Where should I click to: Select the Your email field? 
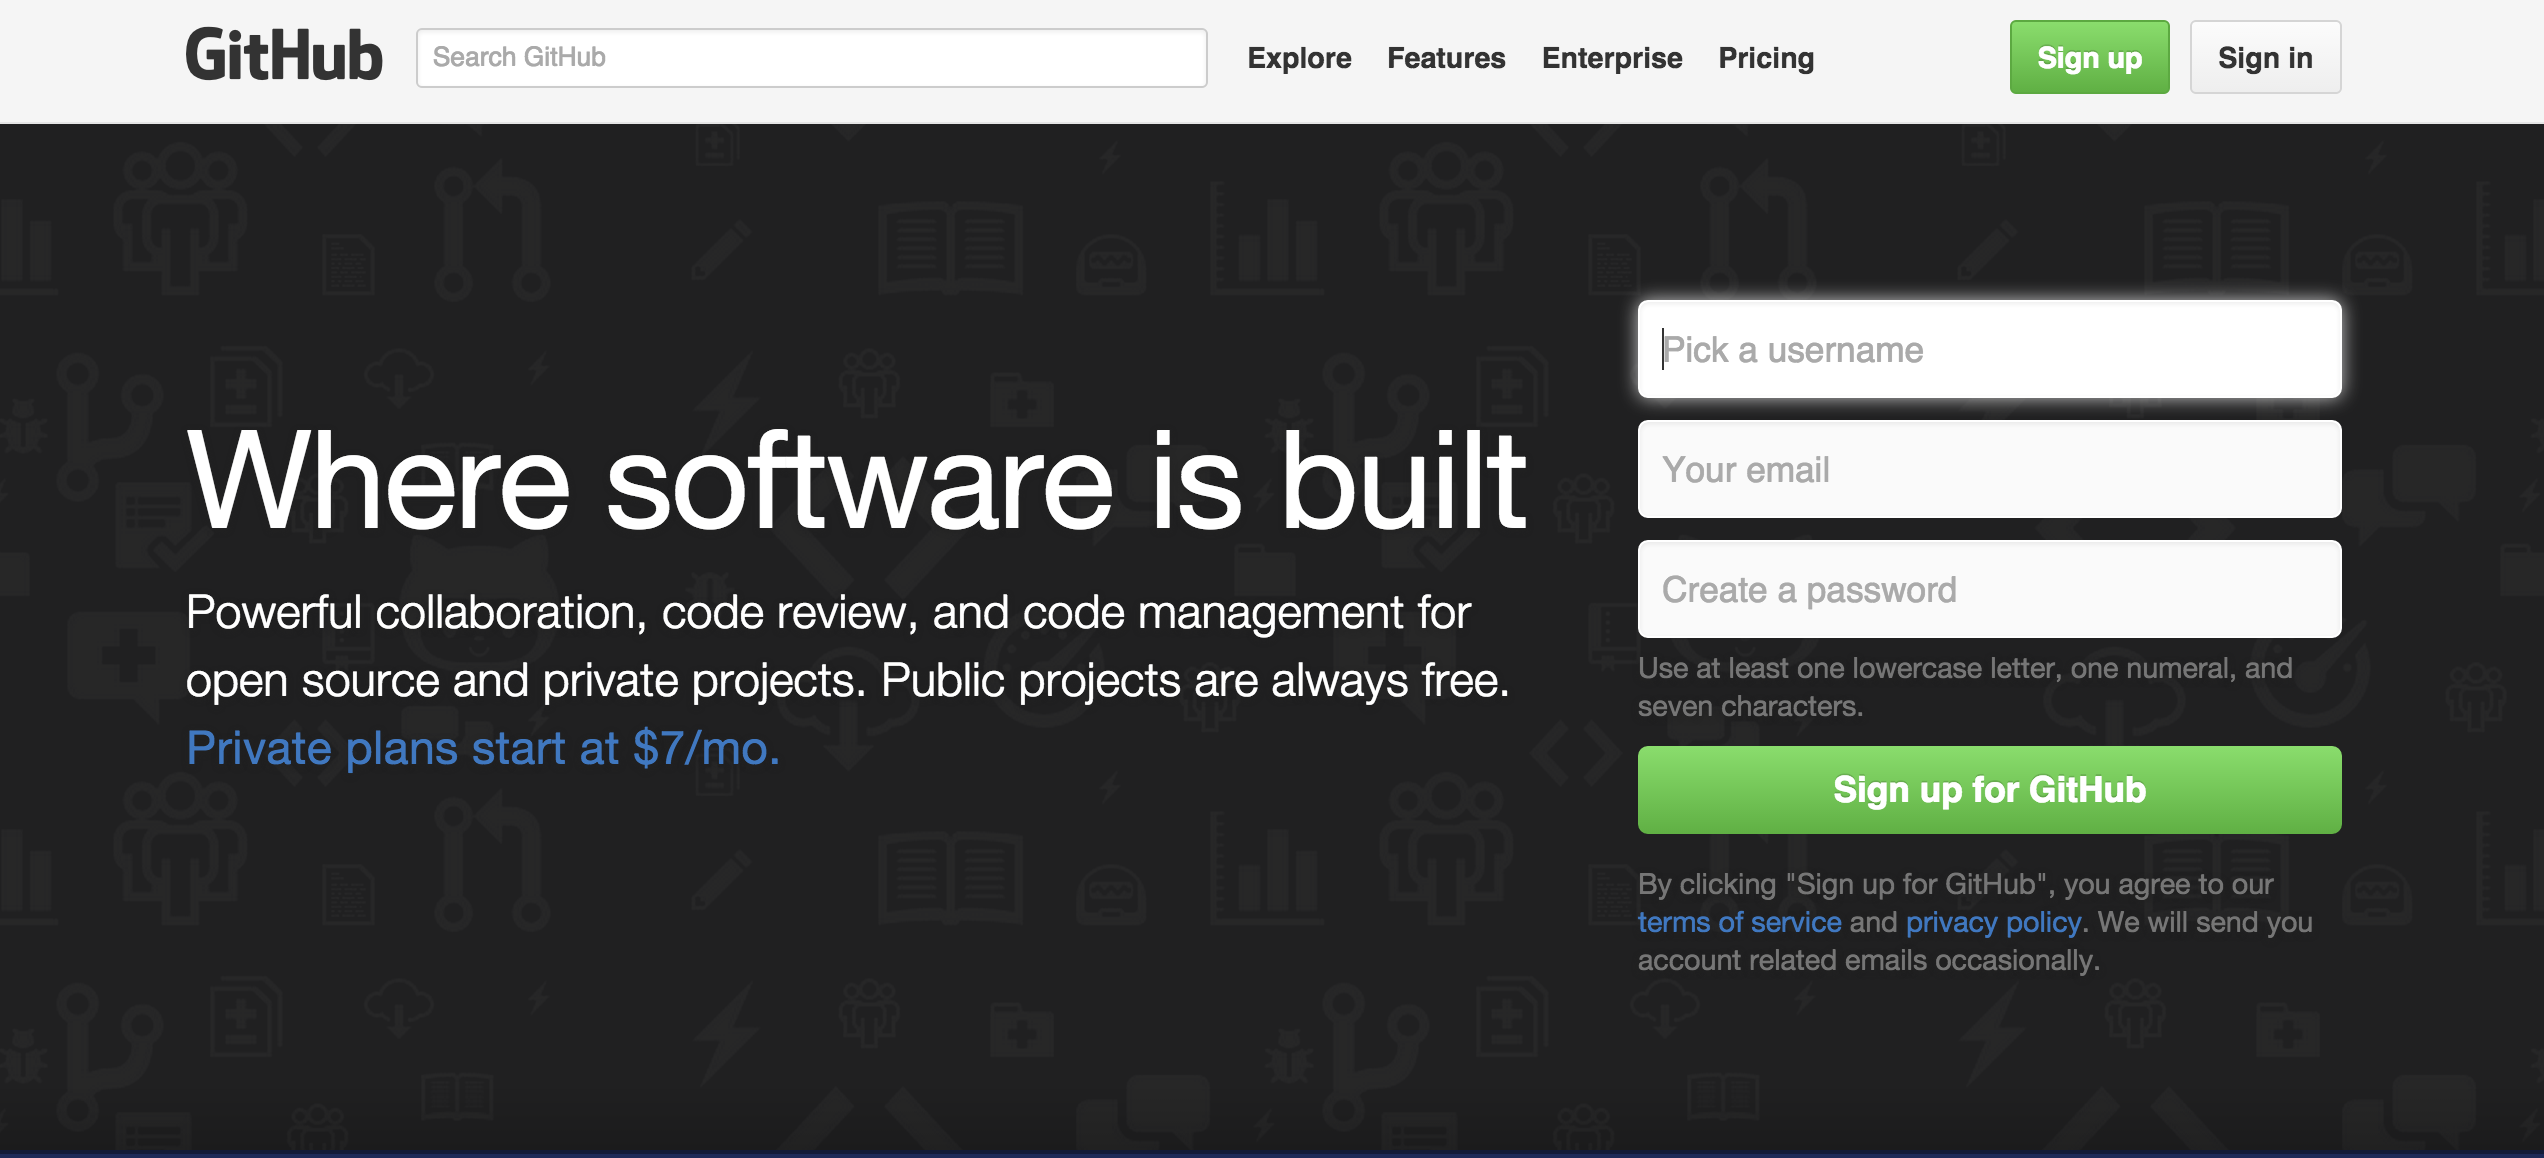pos(1989,470)
